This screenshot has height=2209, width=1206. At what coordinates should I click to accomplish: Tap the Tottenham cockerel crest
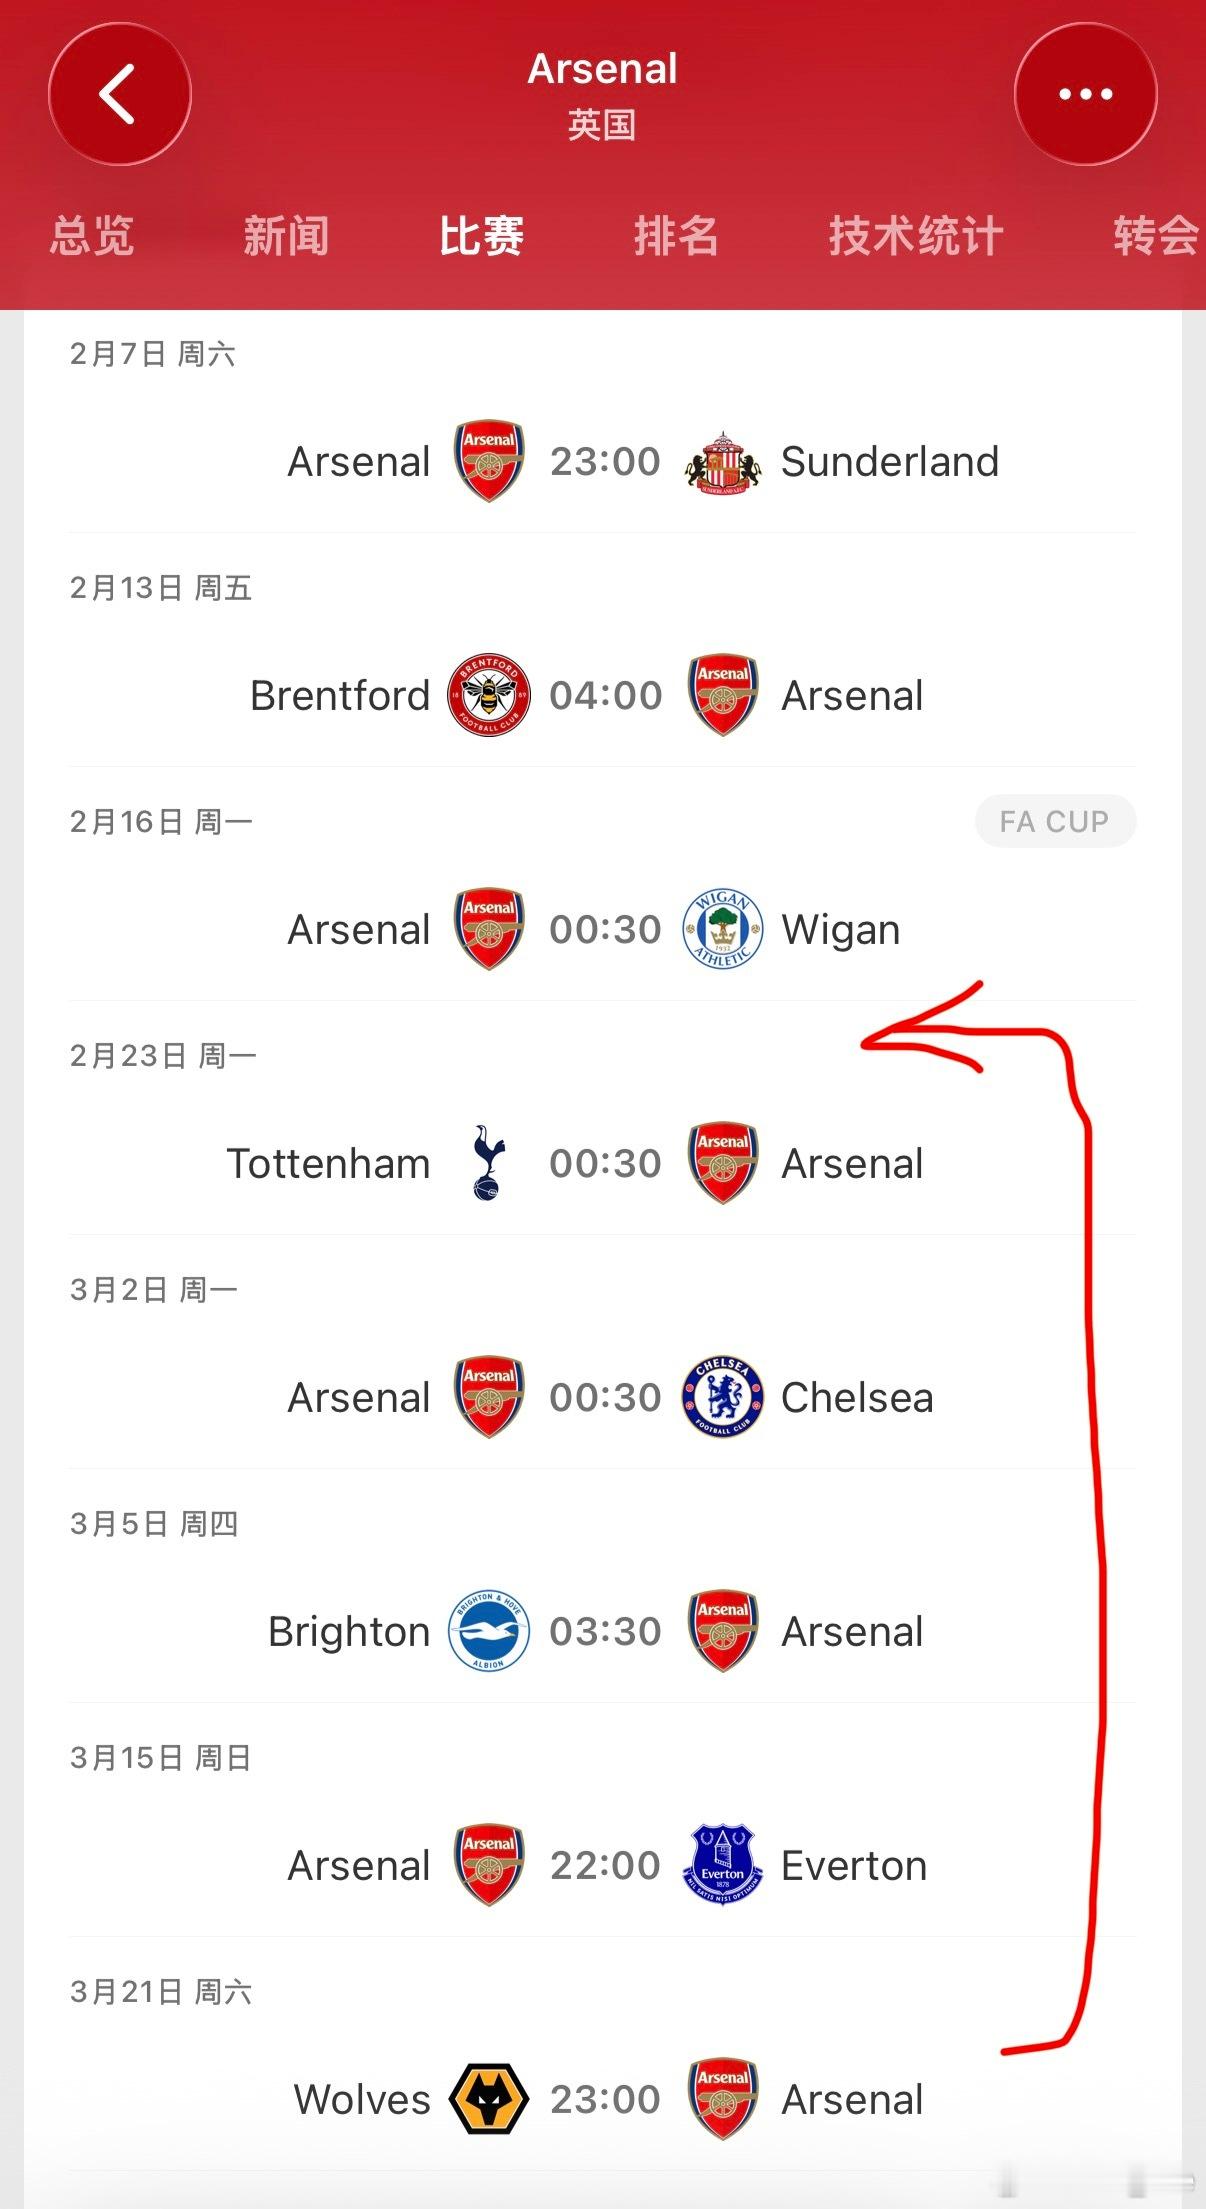point(488,1162)
